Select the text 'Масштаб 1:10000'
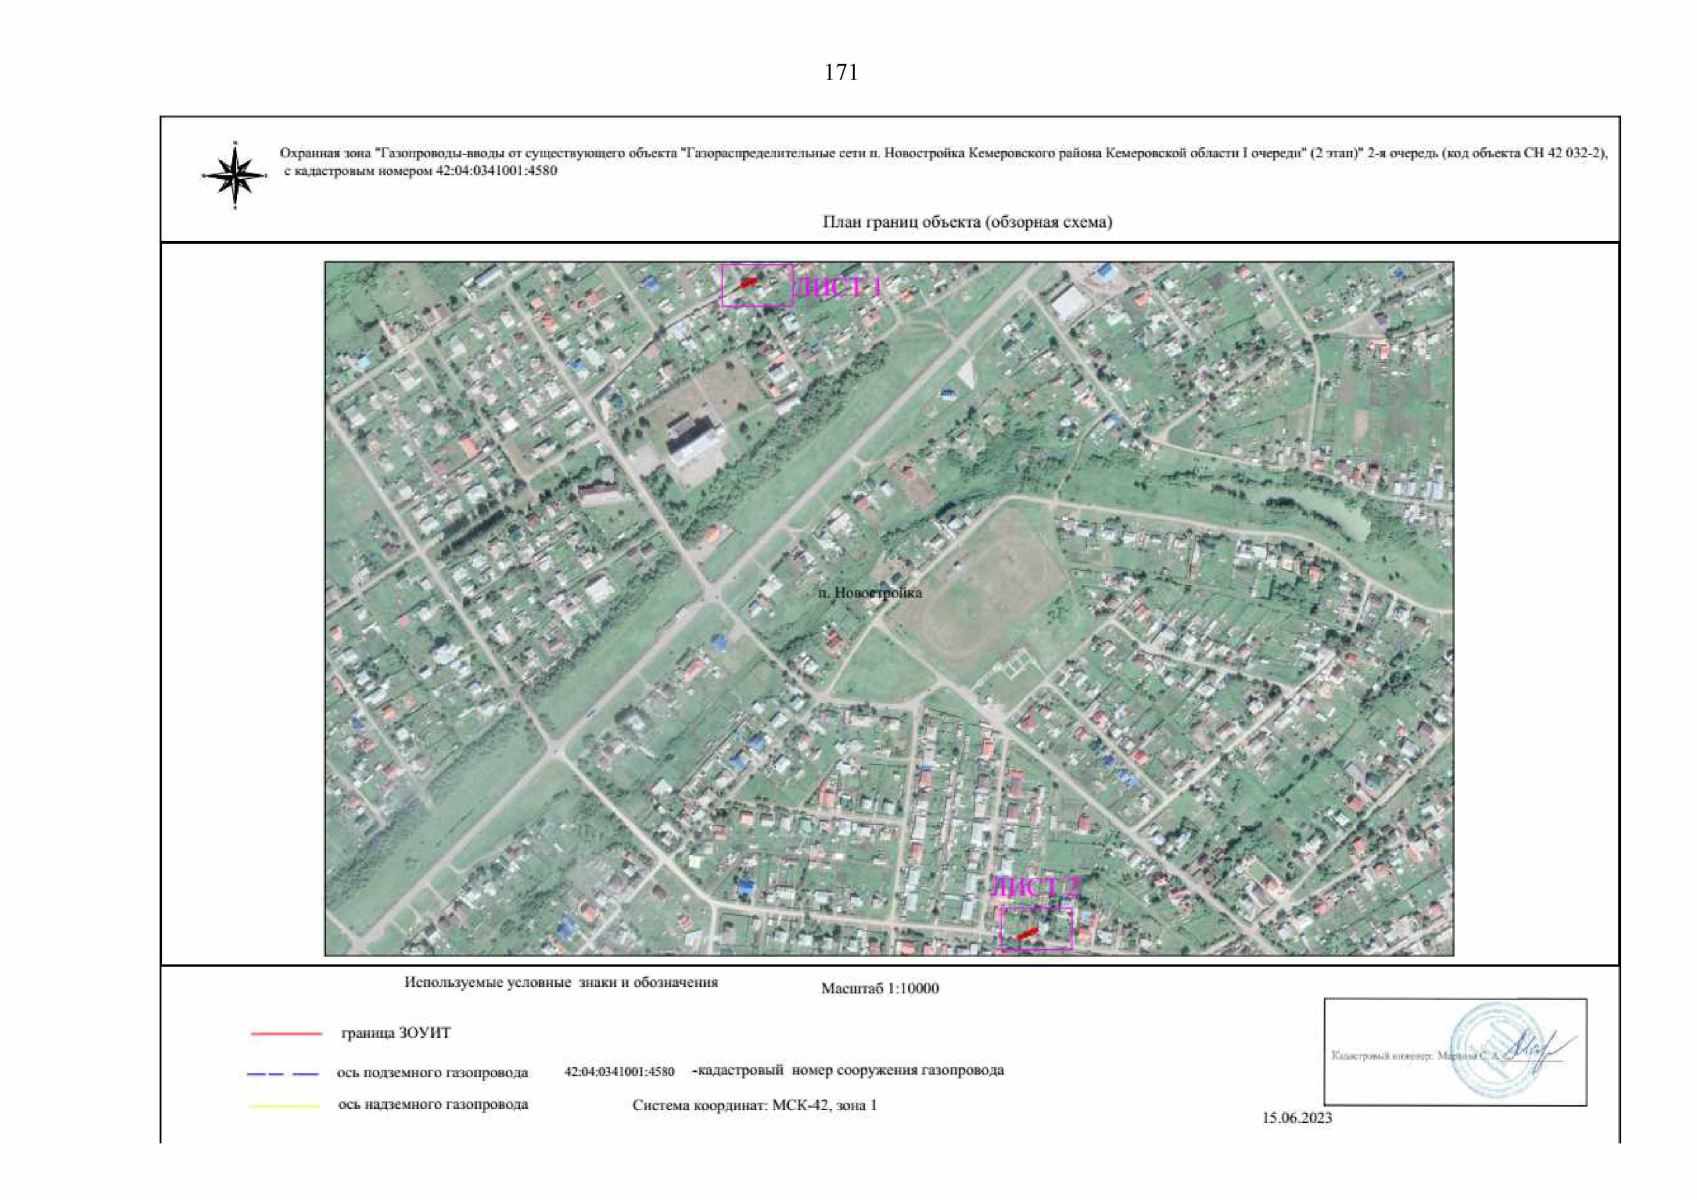 pos(880,988)
